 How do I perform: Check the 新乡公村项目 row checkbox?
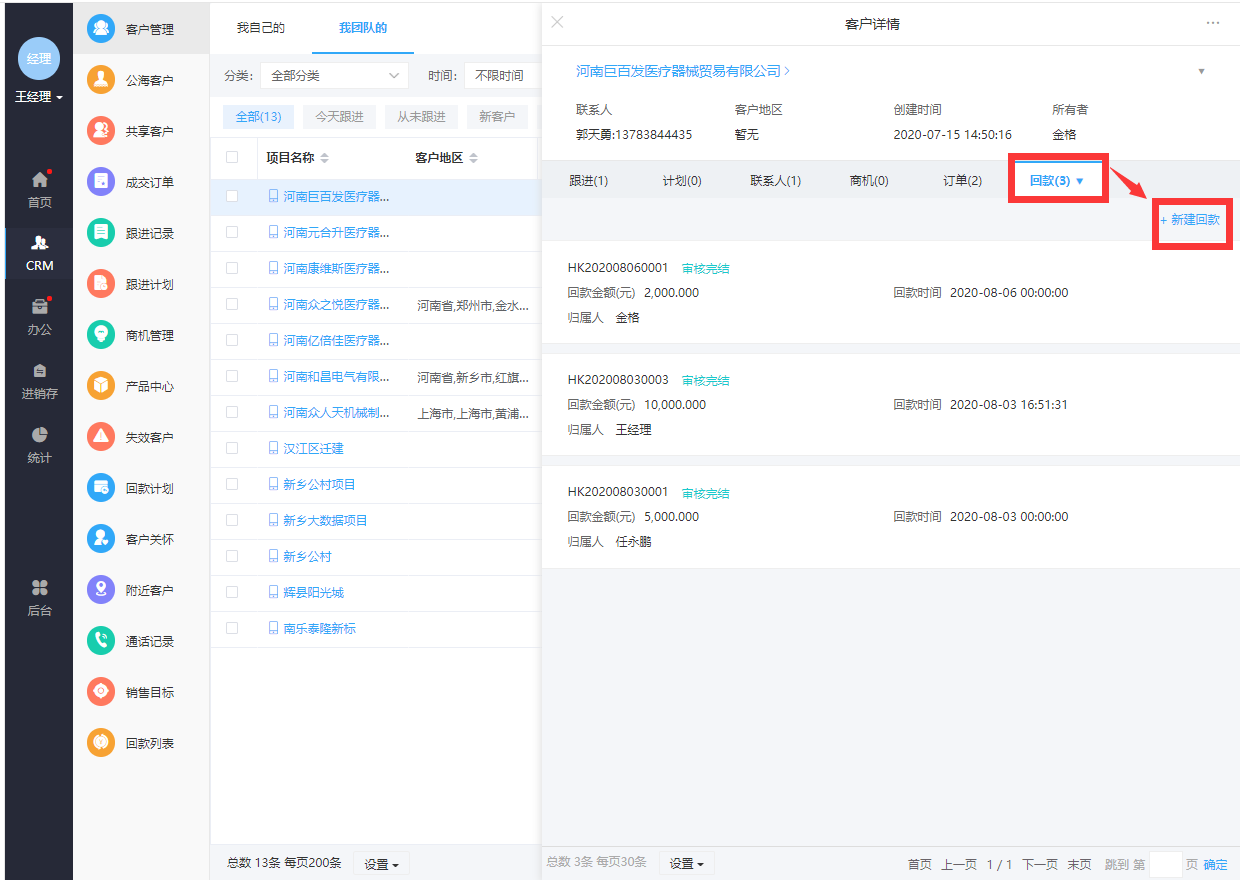click(x=232, y=484)
